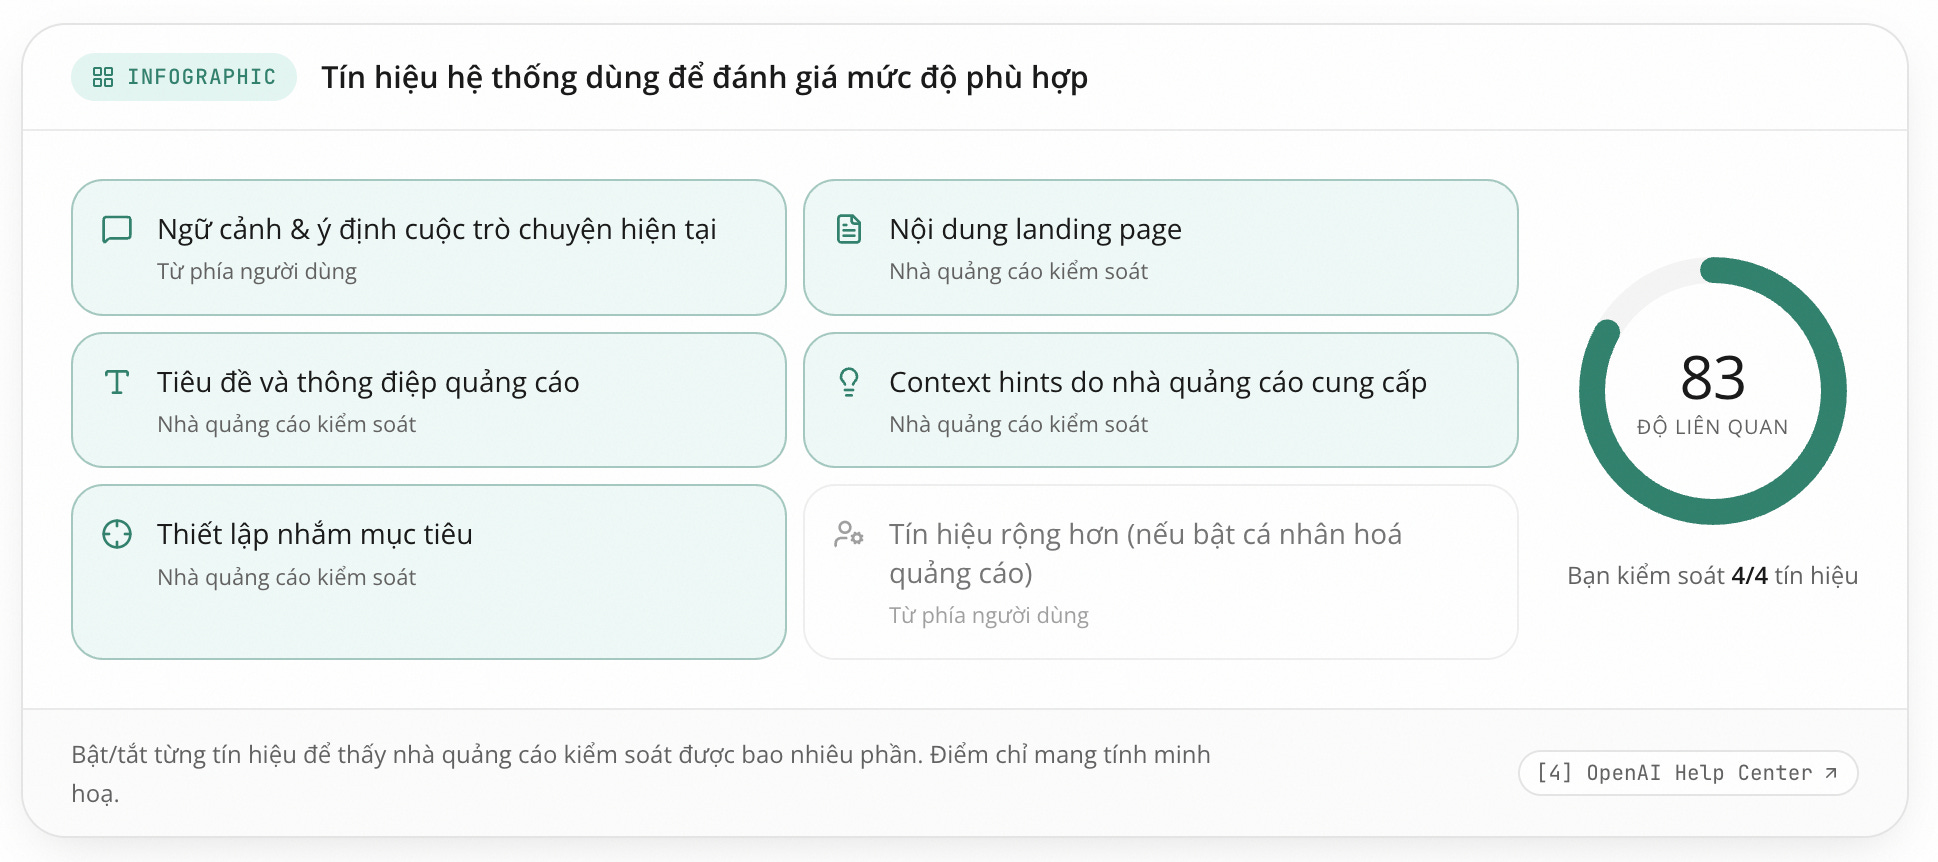Enable Tín hiệu rộng hơn personalization card
Screen dimensions: 1938x862
pos(1161,572)
